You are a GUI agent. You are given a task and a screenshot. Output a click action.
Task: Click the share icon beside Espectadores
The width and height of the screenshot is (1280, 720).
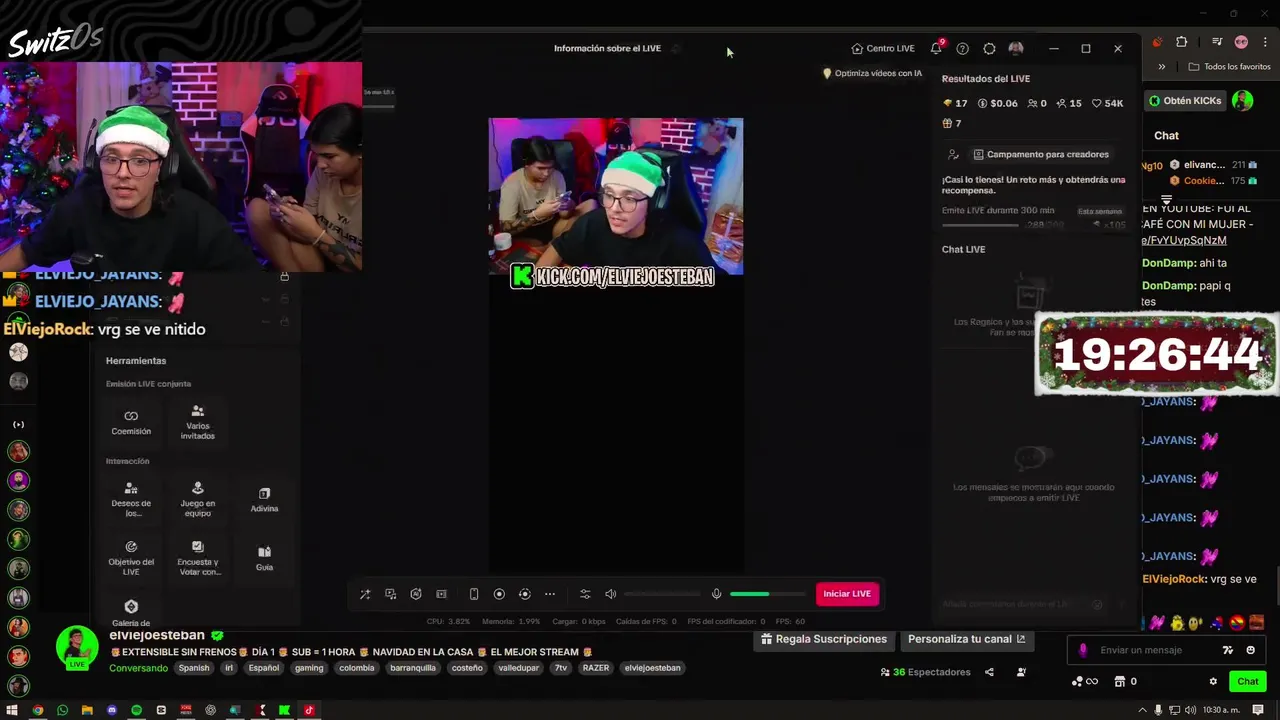click(x=989, y=672)
